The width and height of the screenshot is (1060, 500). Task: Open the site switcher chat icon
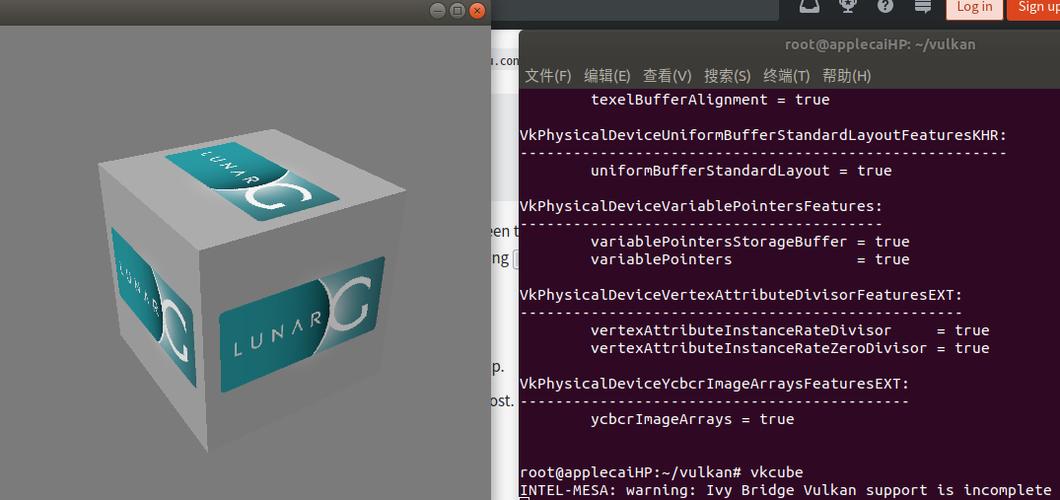point(923,6)
